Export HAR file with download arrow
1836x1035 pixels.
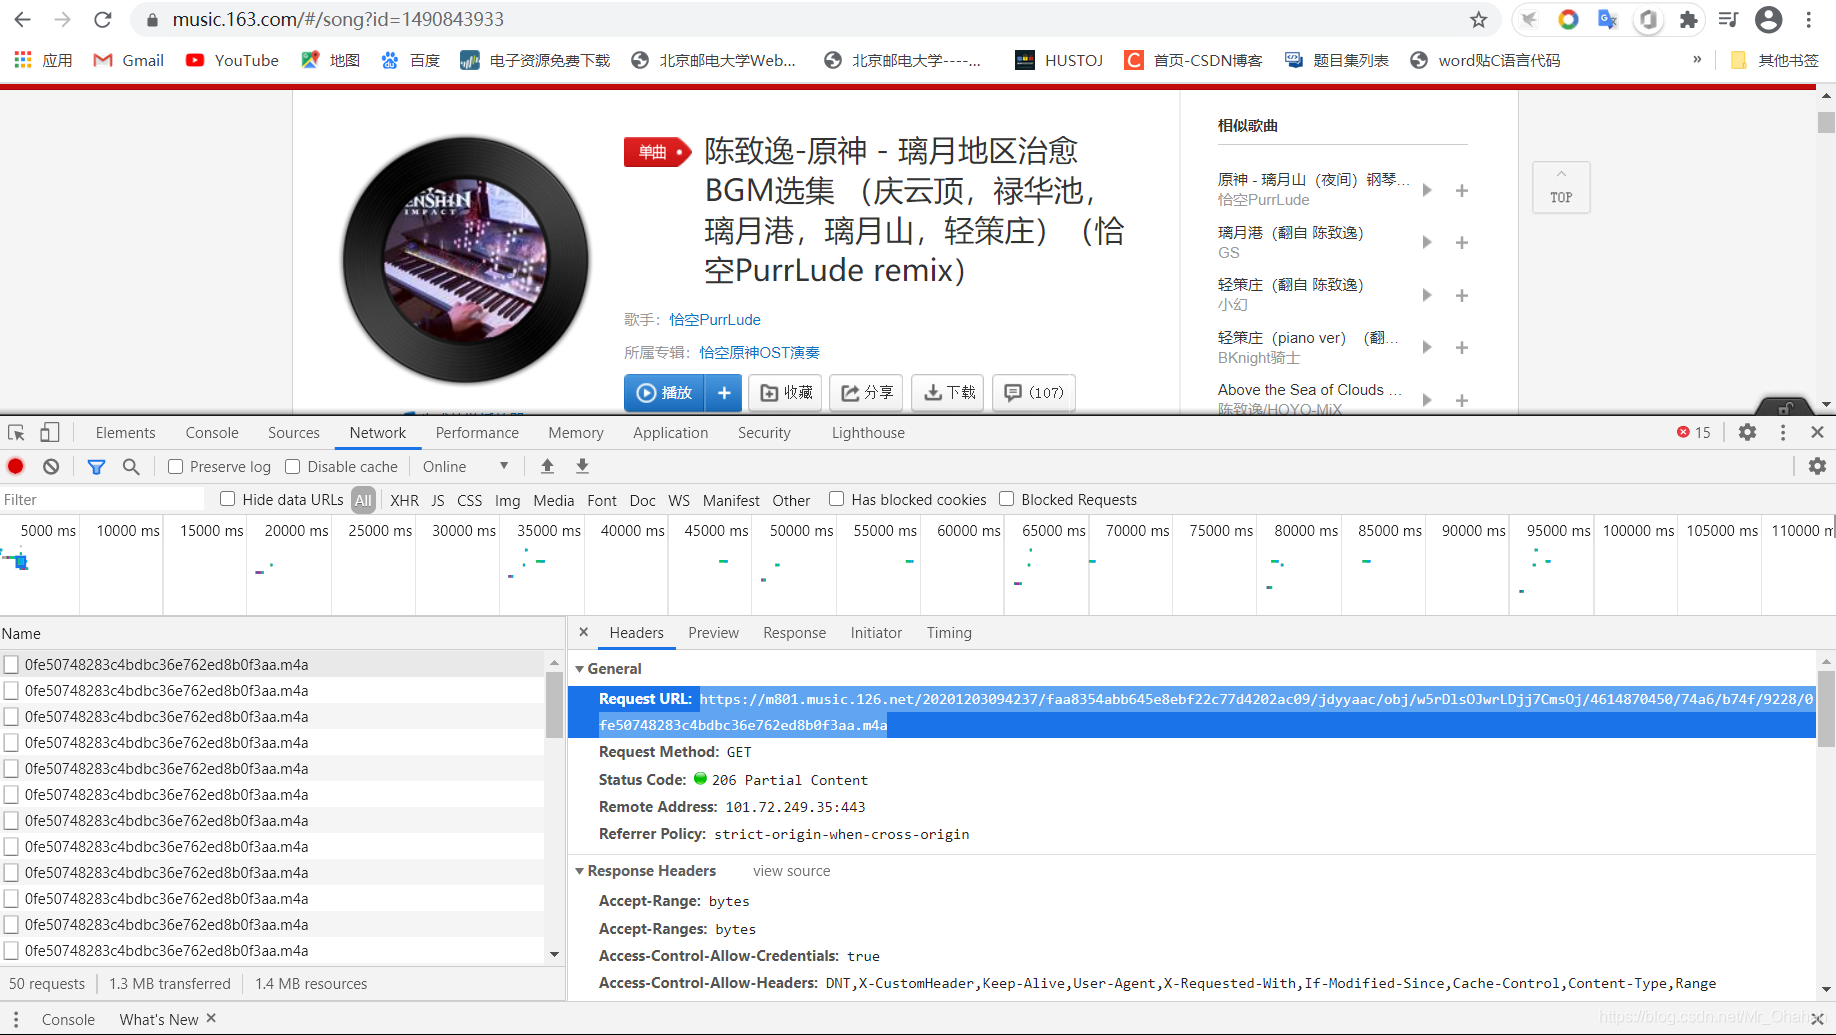click(582, 466)
